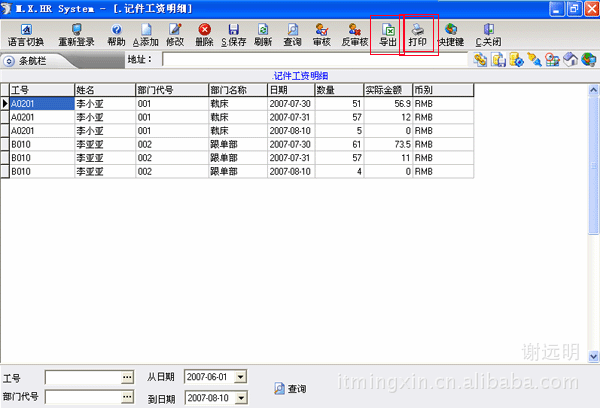600x408 pixels.
Task: Print the report using 打印 icon
Action: point(418,35)
